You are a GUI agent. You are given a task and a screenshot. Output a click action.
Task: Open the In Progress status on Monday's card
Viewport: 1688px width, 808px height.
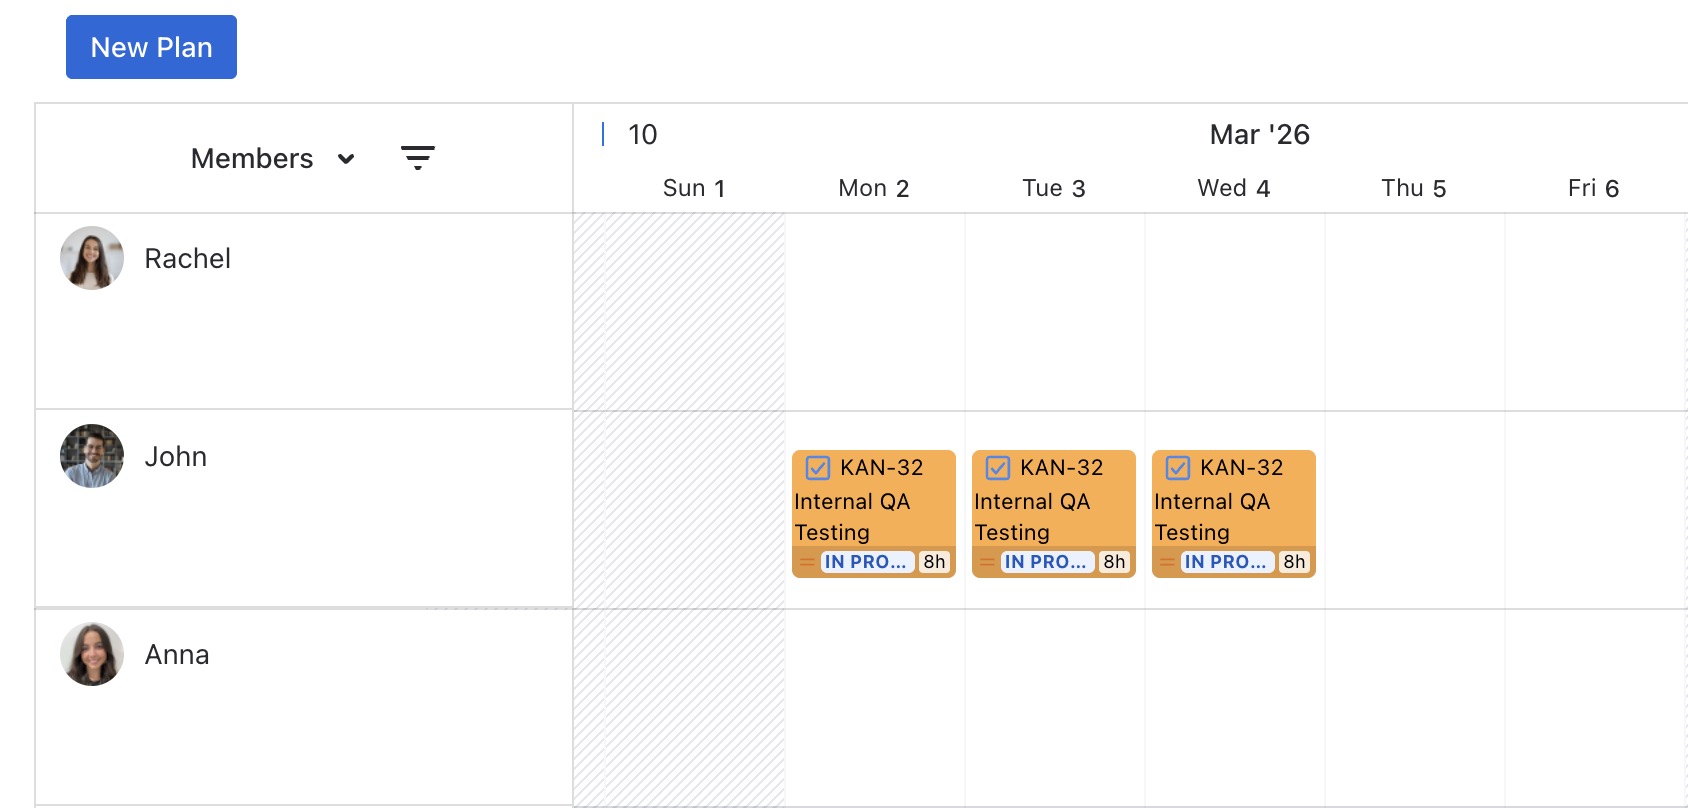(x=866, y=562)
